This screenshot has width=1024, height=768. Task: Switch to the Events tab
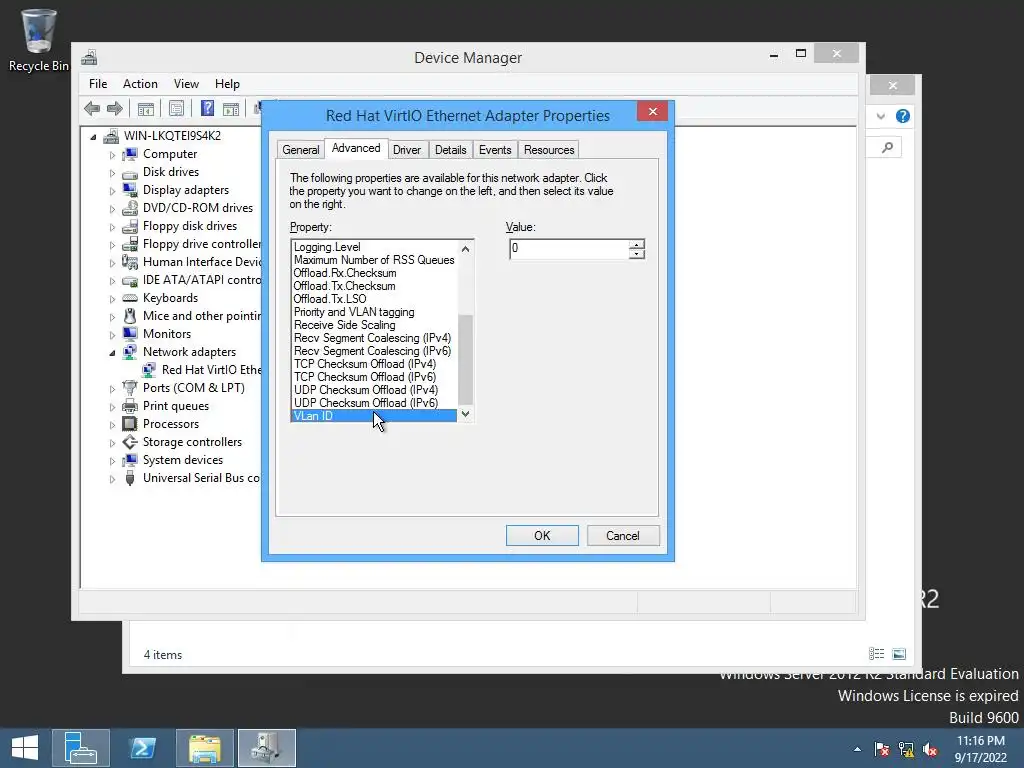[x=495, y=150]
